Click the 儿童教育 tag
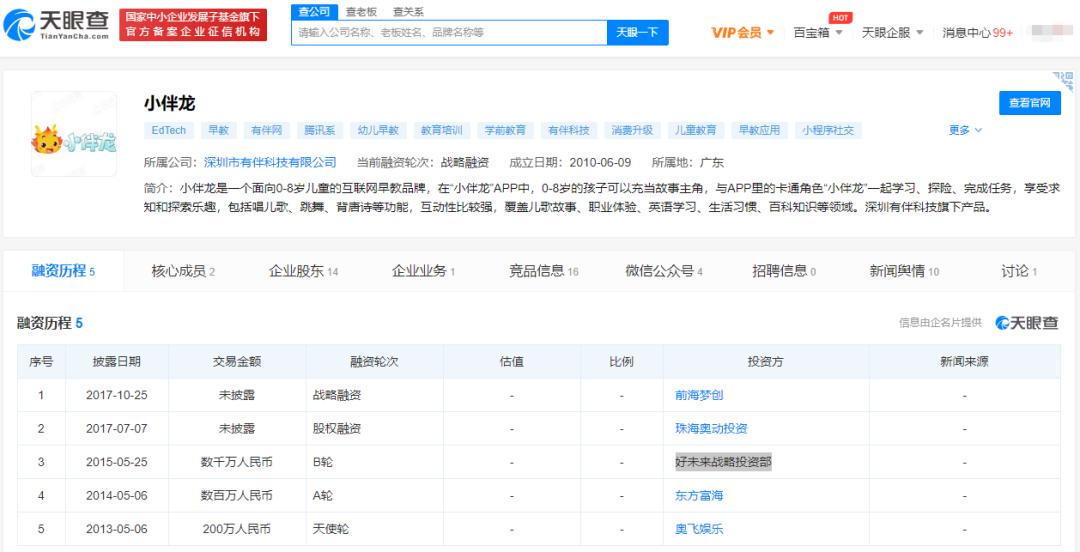1080x552 pixels. [x=695, y=130]
